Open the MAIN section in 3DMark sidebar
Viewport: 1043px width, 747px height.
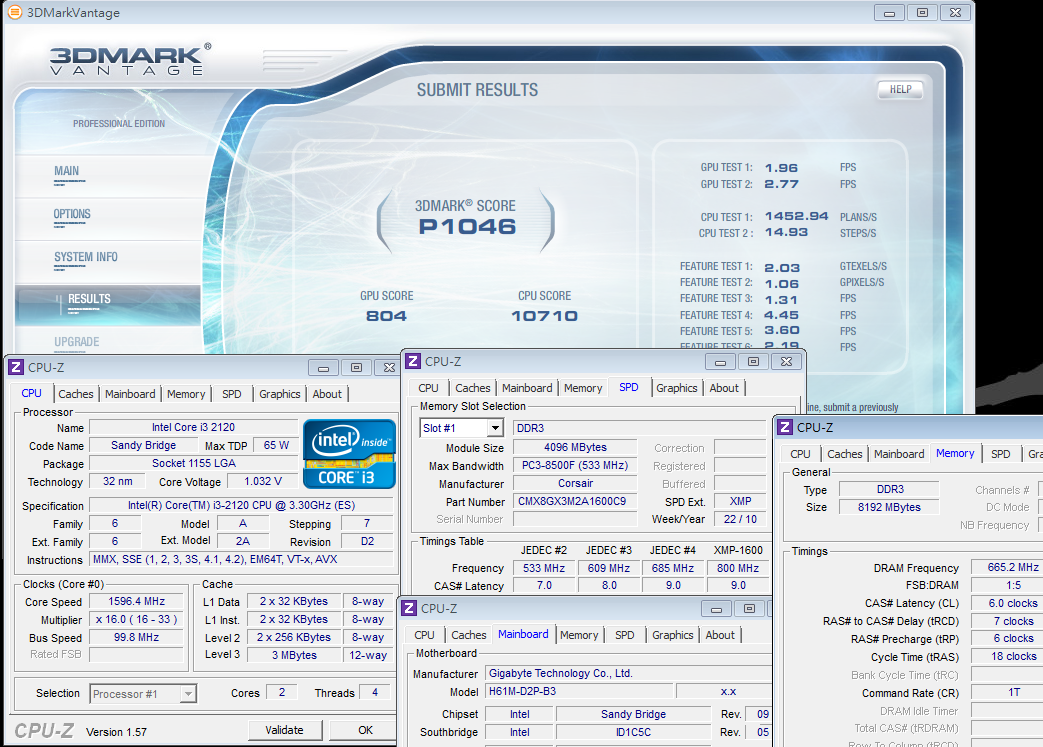(67, 171)
